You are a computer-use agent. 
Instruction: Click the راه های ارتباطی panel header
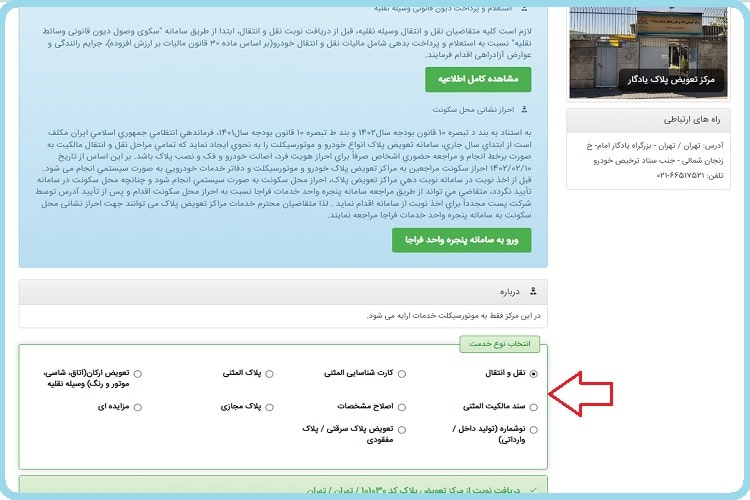tap(648, 120)
